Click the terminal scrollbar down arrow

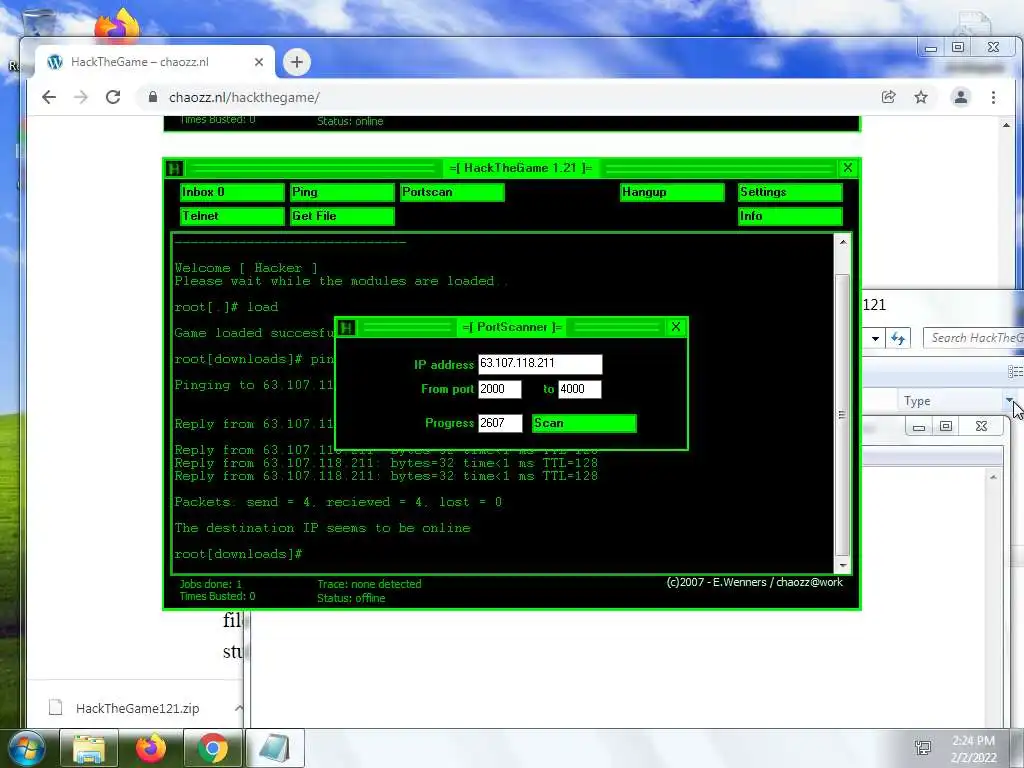click(842, 565)
